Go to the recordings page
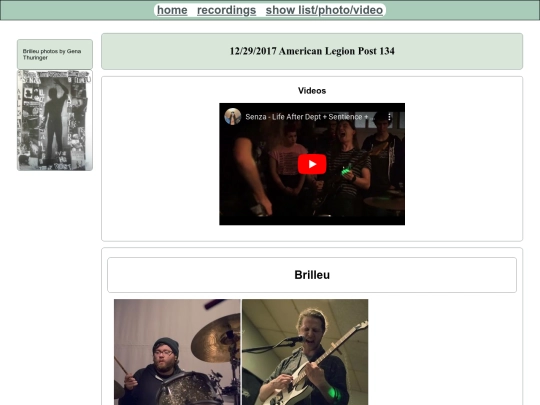Viewport: 540px width, 405px height. [x=226, y=10]
